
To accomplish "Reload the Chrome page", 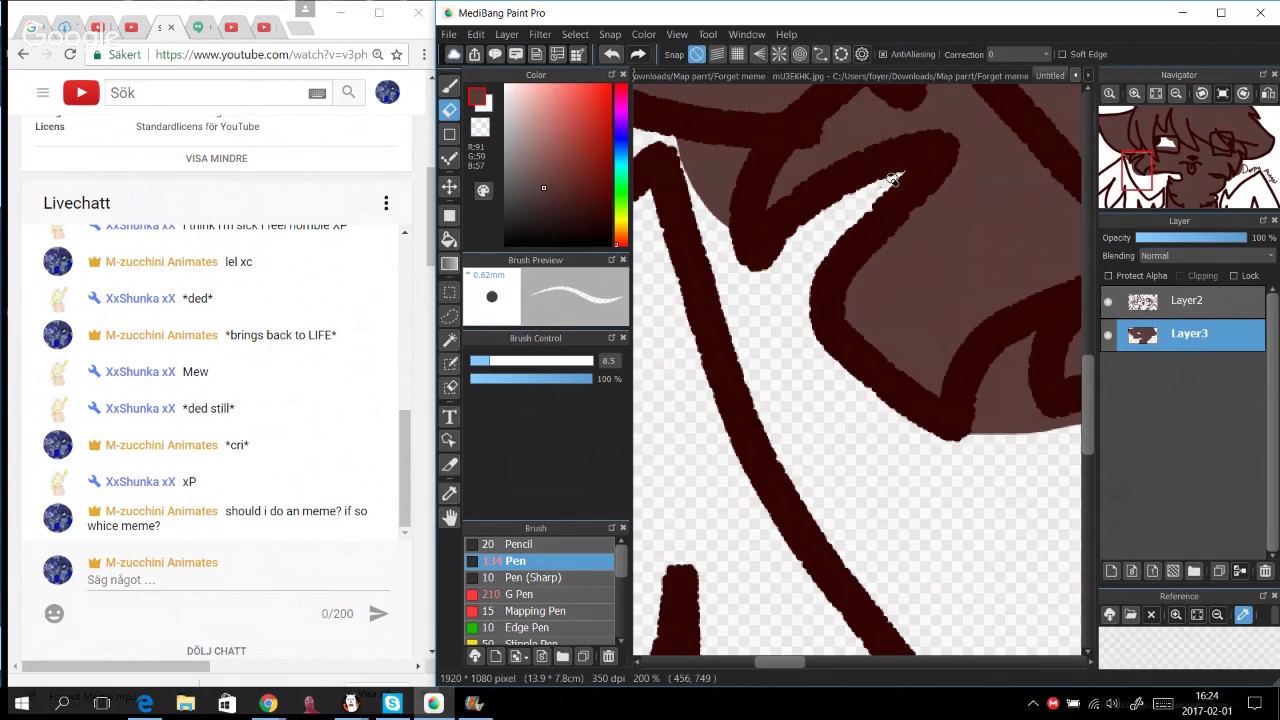I will point(70,54).
